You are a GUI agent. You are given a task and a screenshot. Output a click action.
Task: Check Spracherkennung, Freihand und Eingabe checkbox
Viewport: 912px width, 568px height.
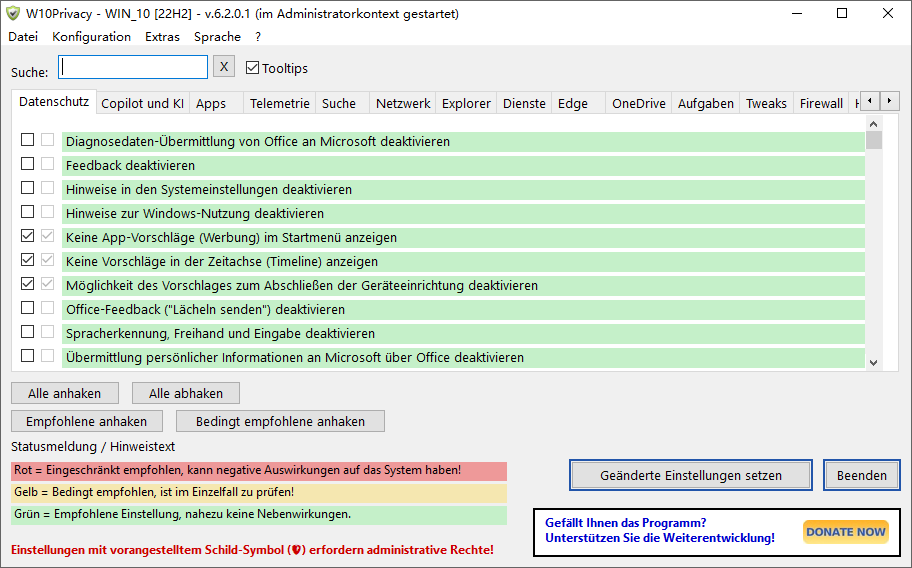point(27,331)
